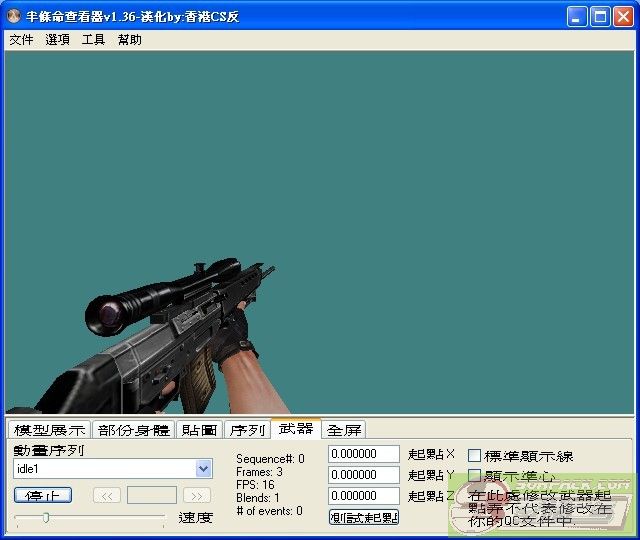Click the next frame >> button

click(x=197, y=495)
